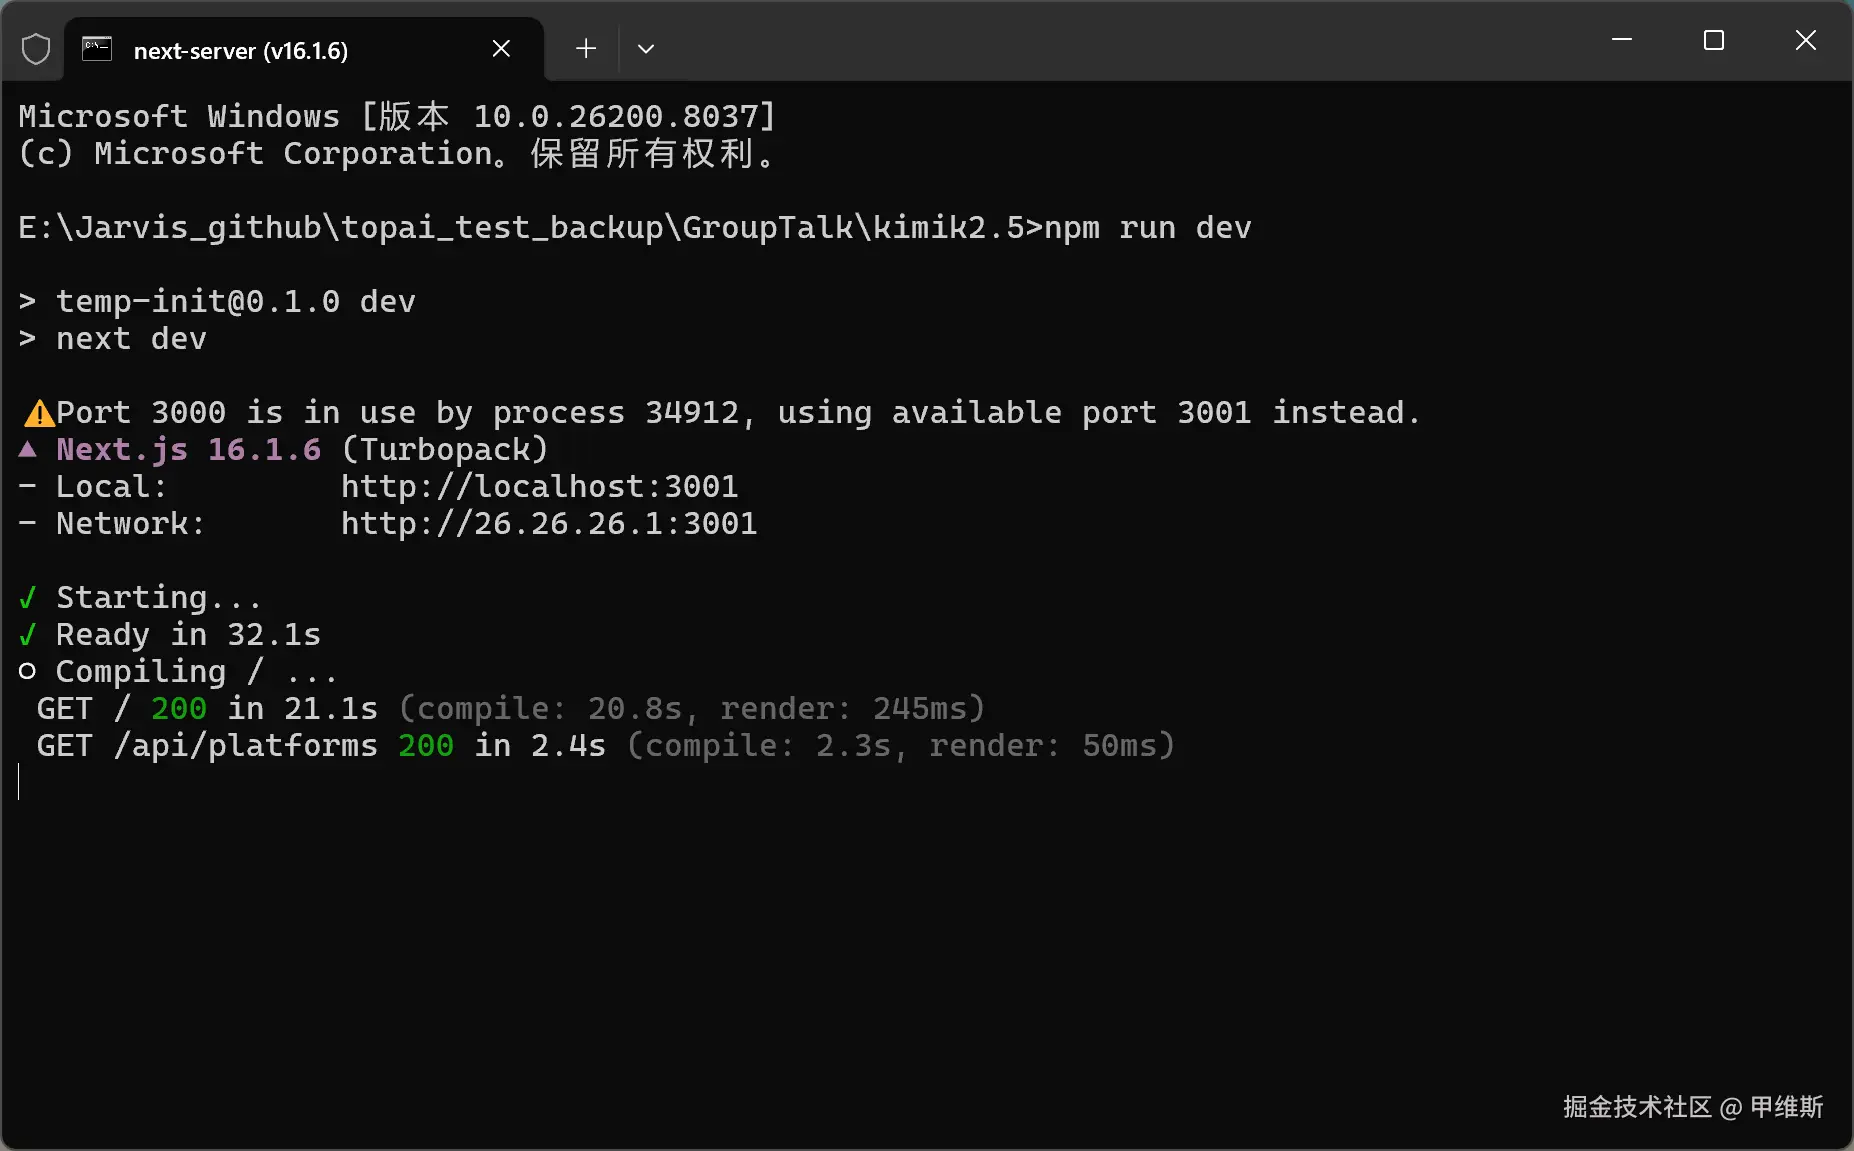Click the circle marker beside Compiling

coord(28,672)
